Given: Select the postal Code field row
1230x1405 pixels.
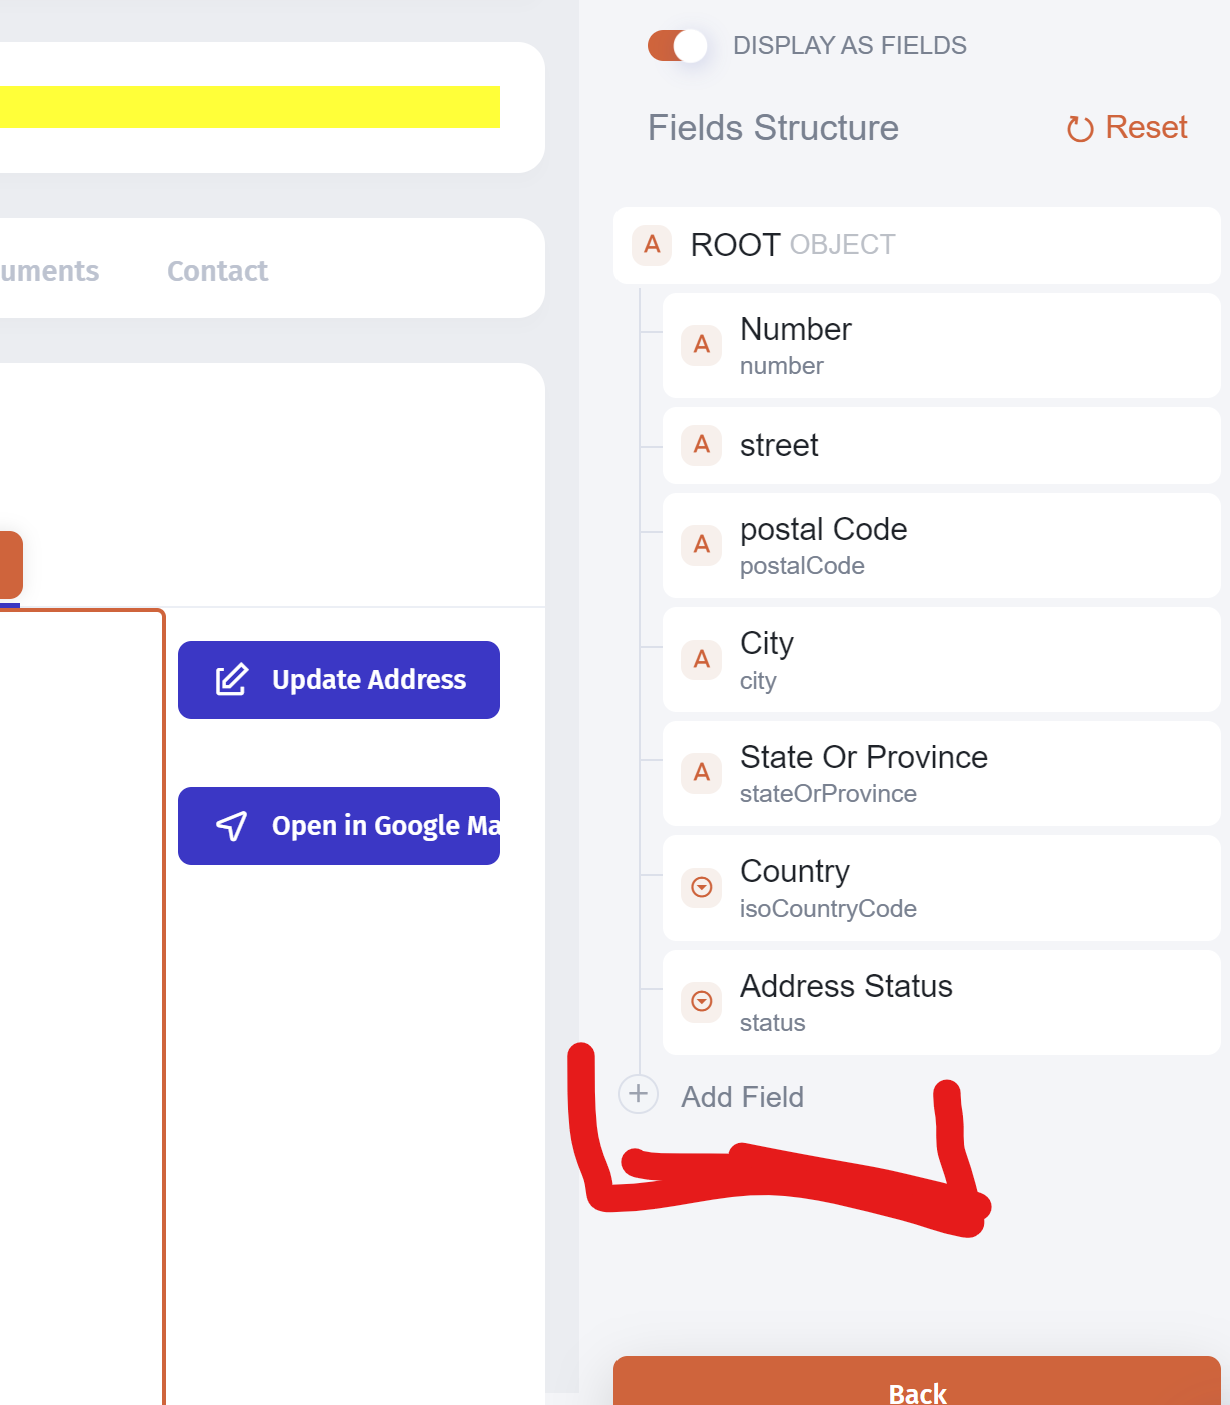Looking at the screenshot, I should (940, 546).
